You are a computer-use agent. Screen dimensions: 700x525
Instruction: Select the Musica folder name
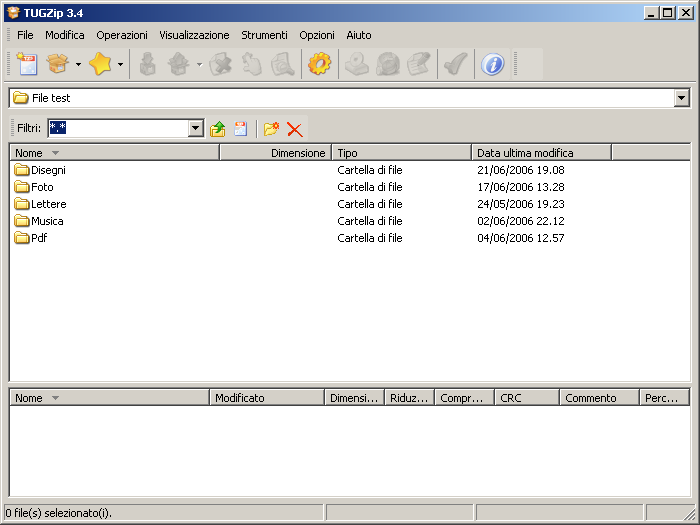tap(47, 221)
